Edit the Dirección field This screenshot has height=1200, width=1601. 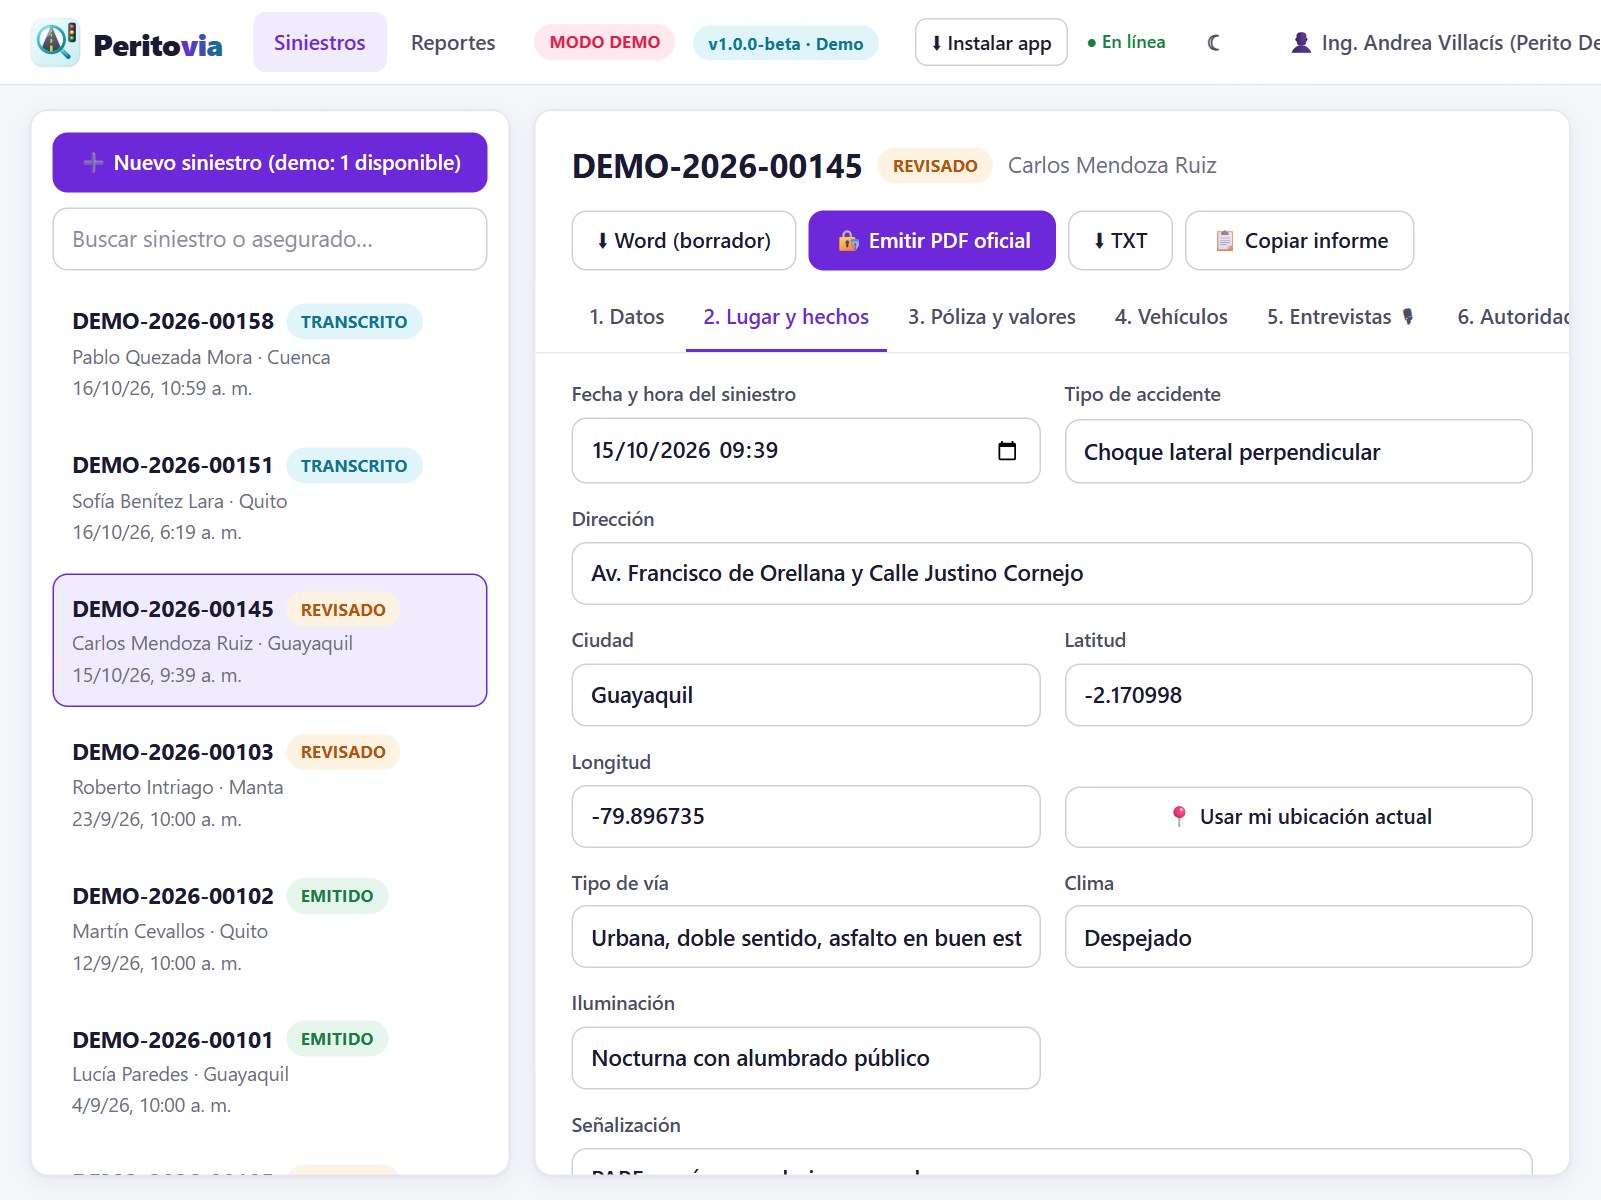(x=1052, y=573)
